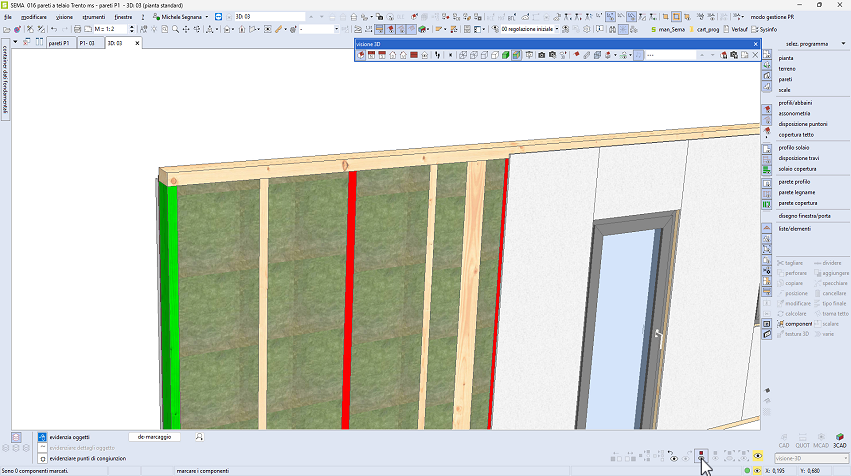851x476 pixels.
Task: Toggle 'evidenziare punti di congiunzione' option
Action: point(42,458)
